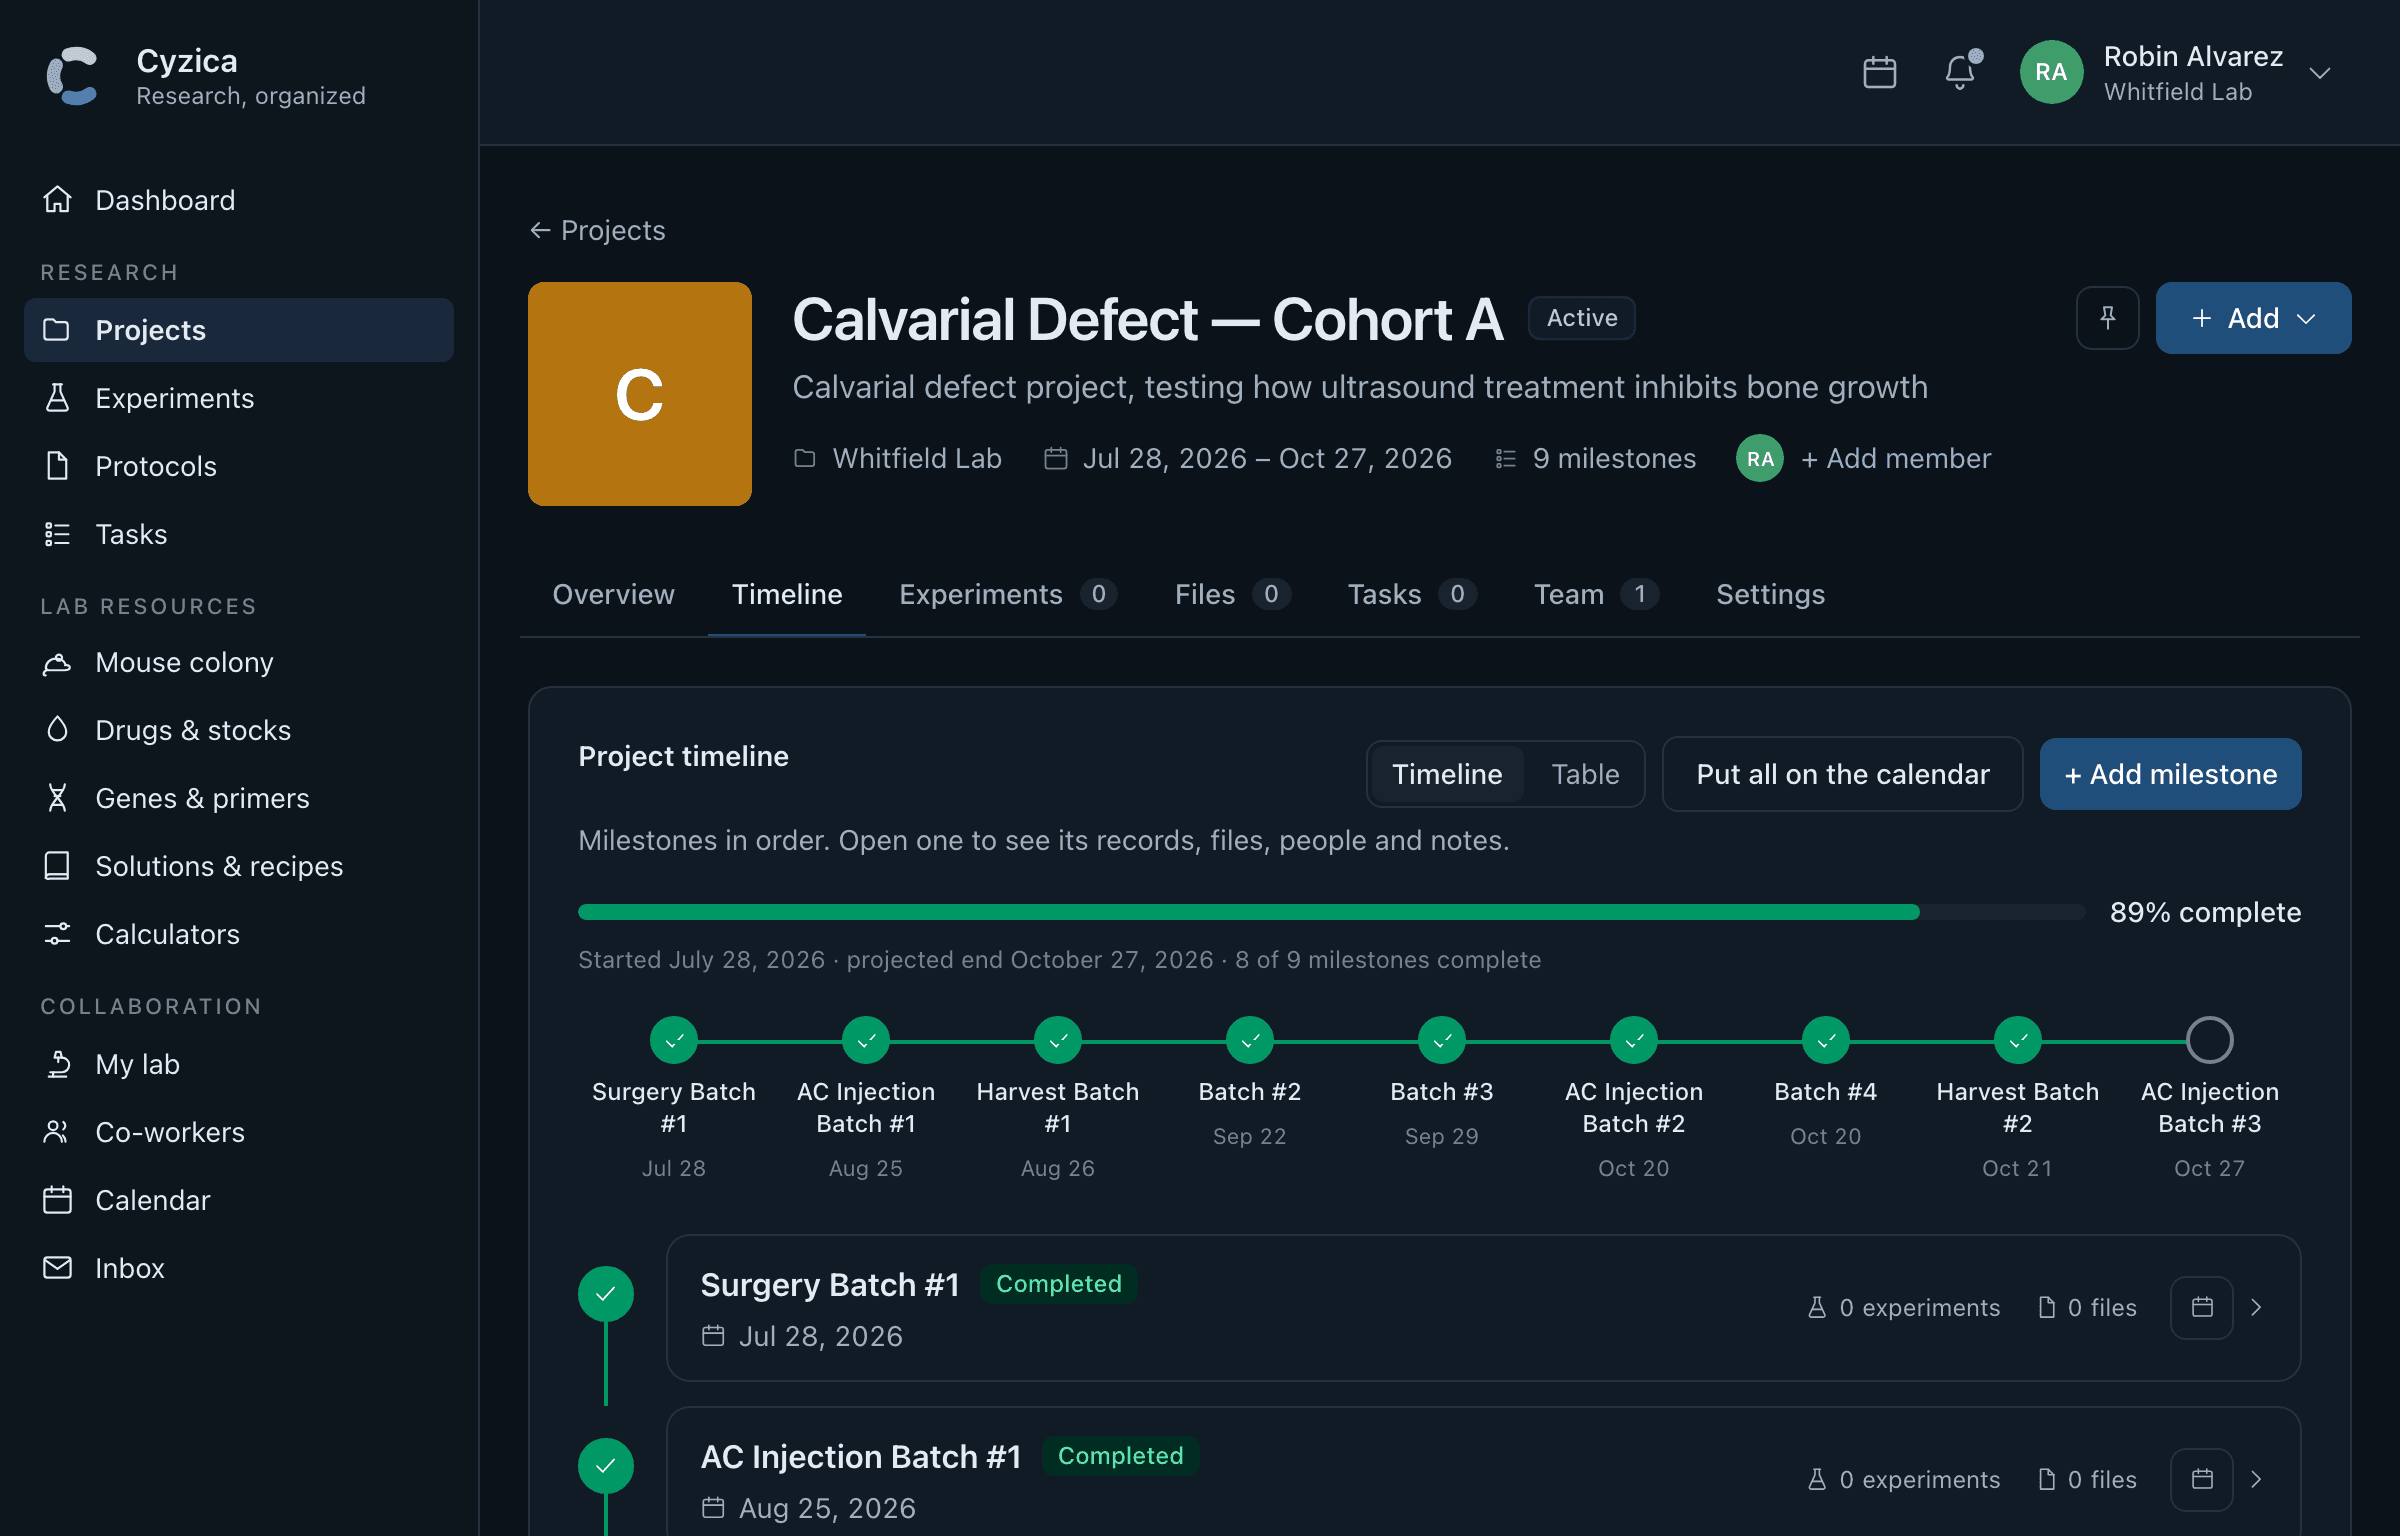2400x1536 pixels.
Task: Switch view to Timeline toggle
Action: [1447, 774]
